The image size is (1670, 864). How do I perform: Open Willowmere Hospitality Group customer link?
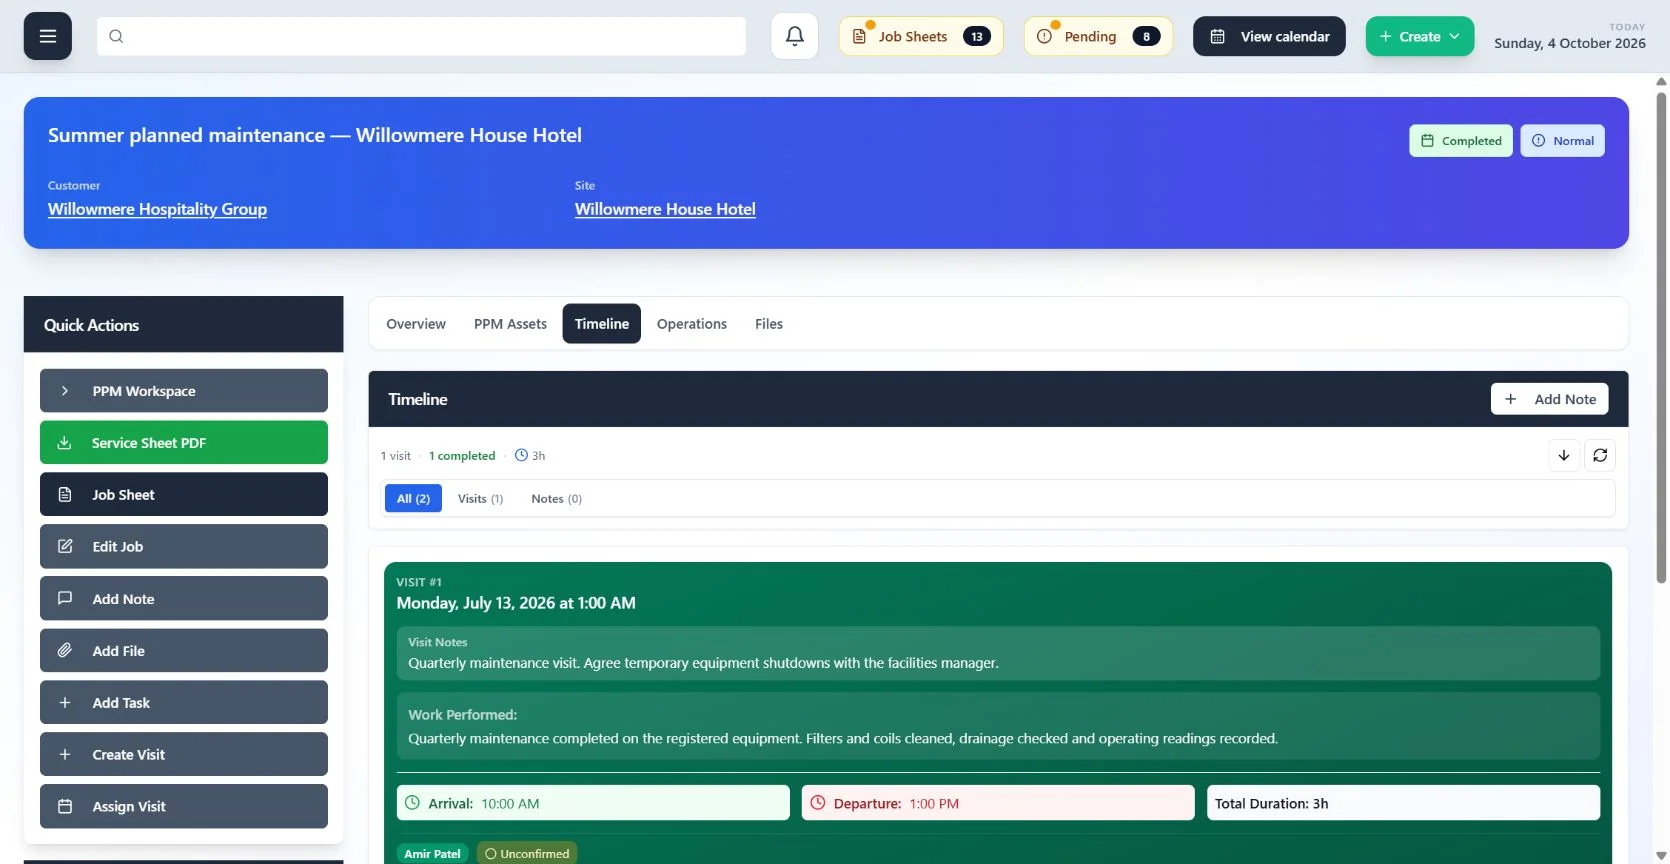pyautogui.click(x=157, y=209)
